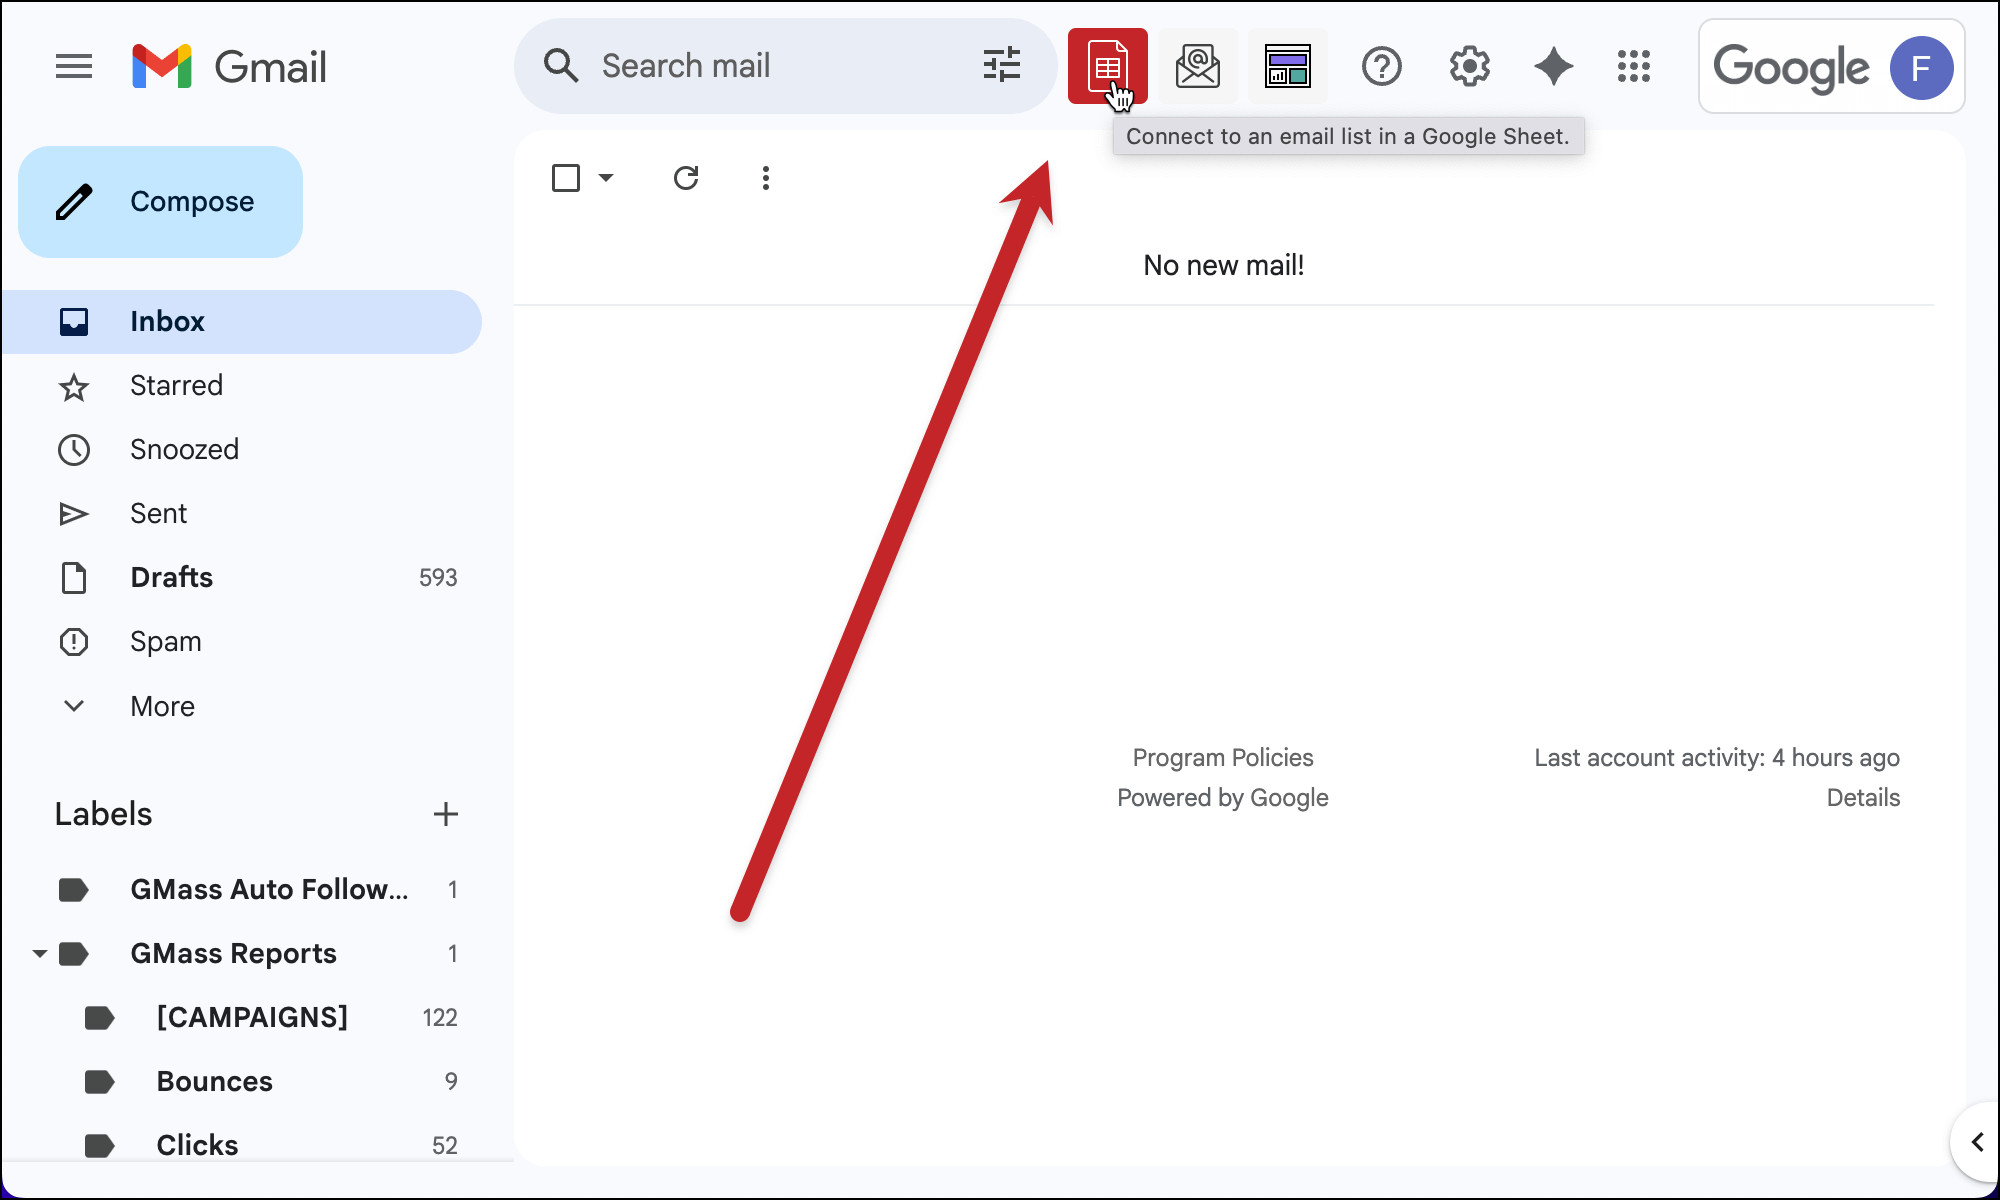Open the GMass dashboard/reports icon
The image size is (2000, 1200).
point(1288,66)
